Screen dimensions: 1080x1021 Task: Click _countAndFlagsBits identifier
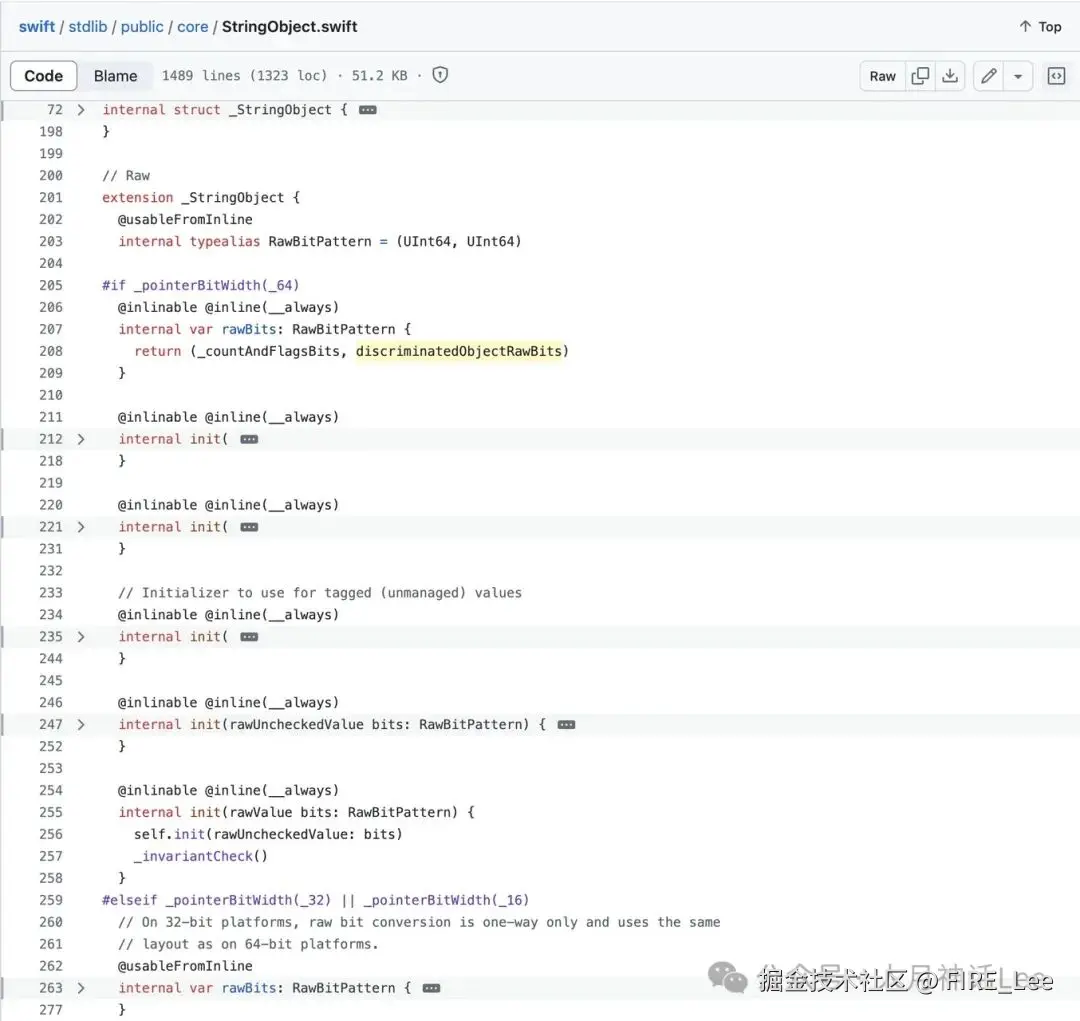(269, 351)
